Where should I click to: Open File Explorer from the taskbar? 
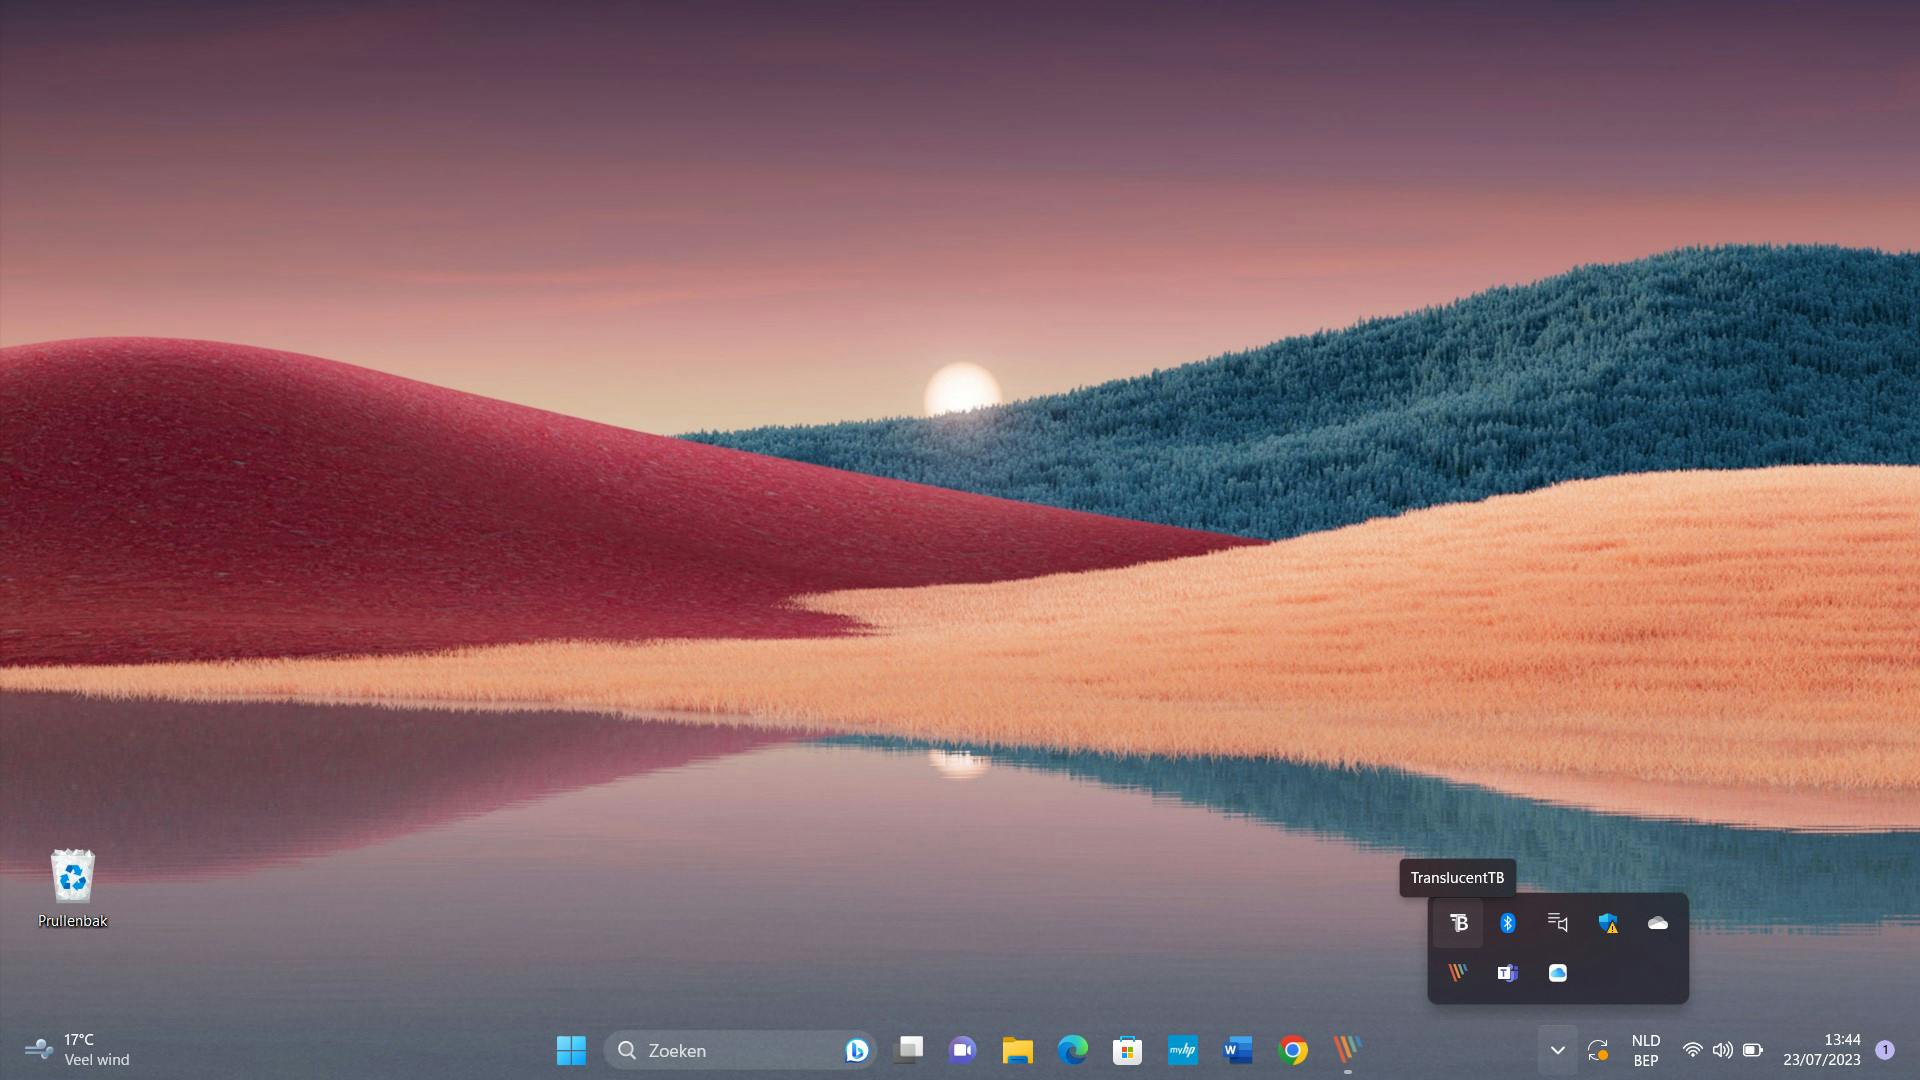[x=1018, y=1050]
